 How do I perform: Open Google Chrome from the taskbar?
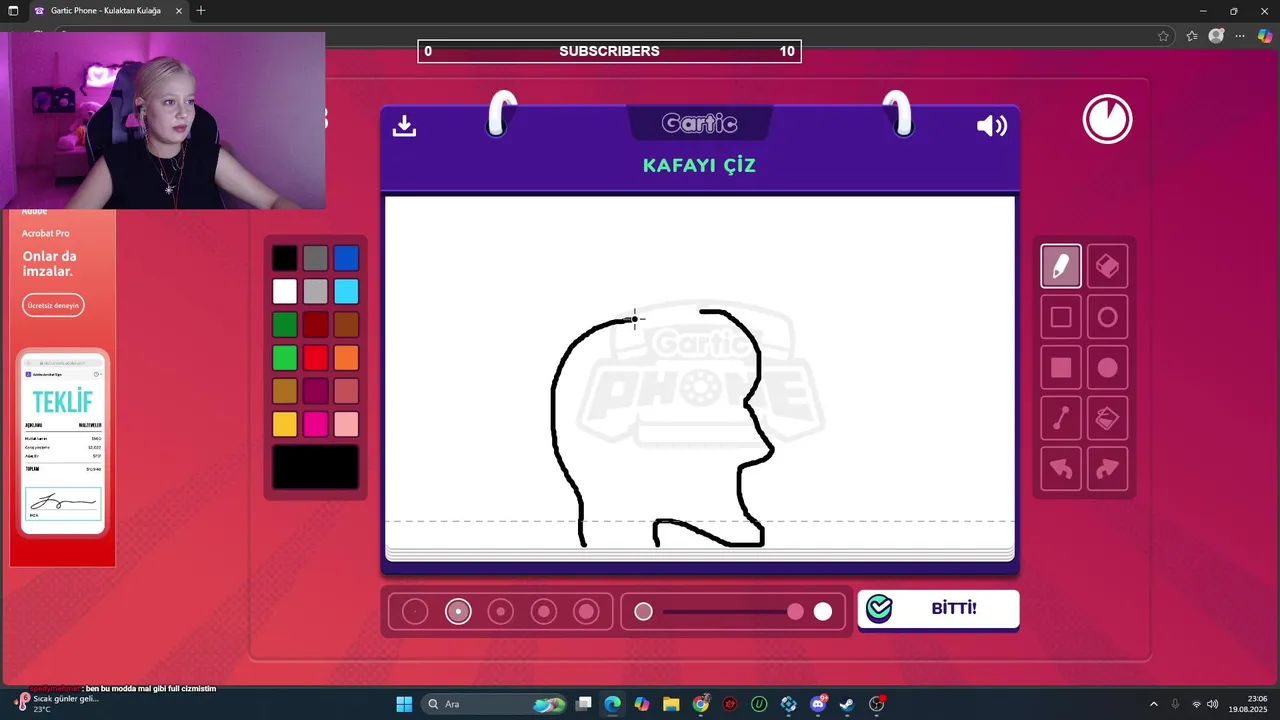(x=701, y=704)
